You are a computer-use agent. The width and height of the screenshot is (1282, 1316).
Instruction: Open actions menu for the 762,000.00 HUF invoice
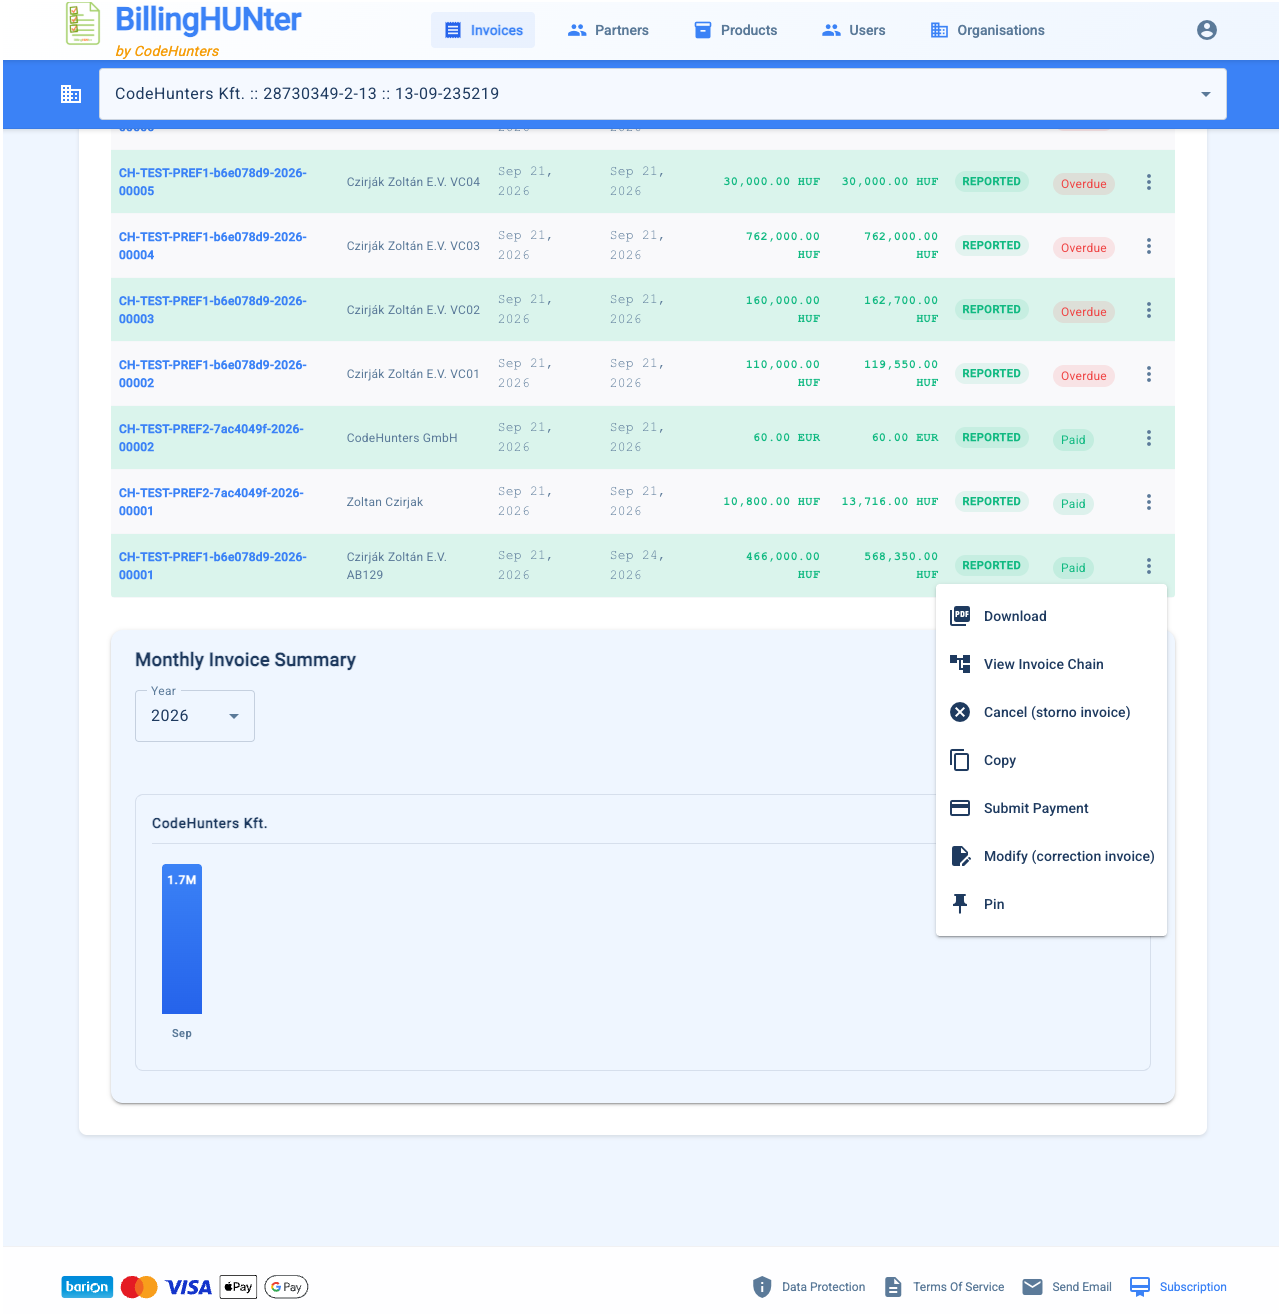(1149, 246)
